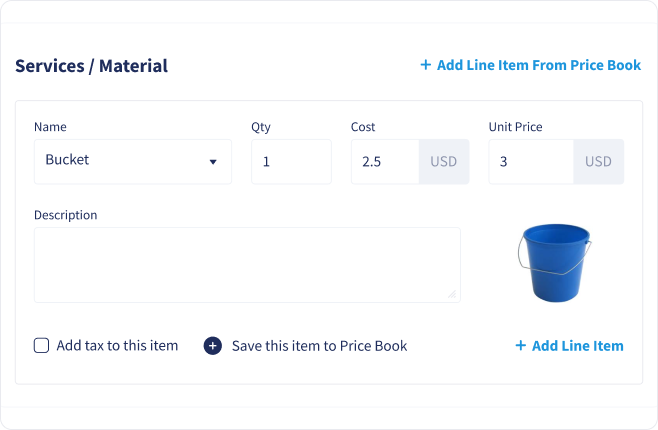Click the Add tax to this item label text
This screenshot has height=430, width=658.
[x=117, y=346]
